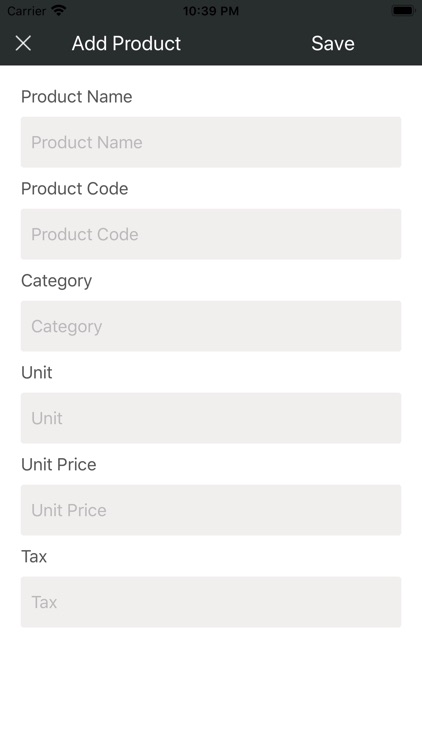The width and height of the screenshot is (422, 750).
Task: Tap the 10:39 PM clock
Action: click(x=211, y=11)
